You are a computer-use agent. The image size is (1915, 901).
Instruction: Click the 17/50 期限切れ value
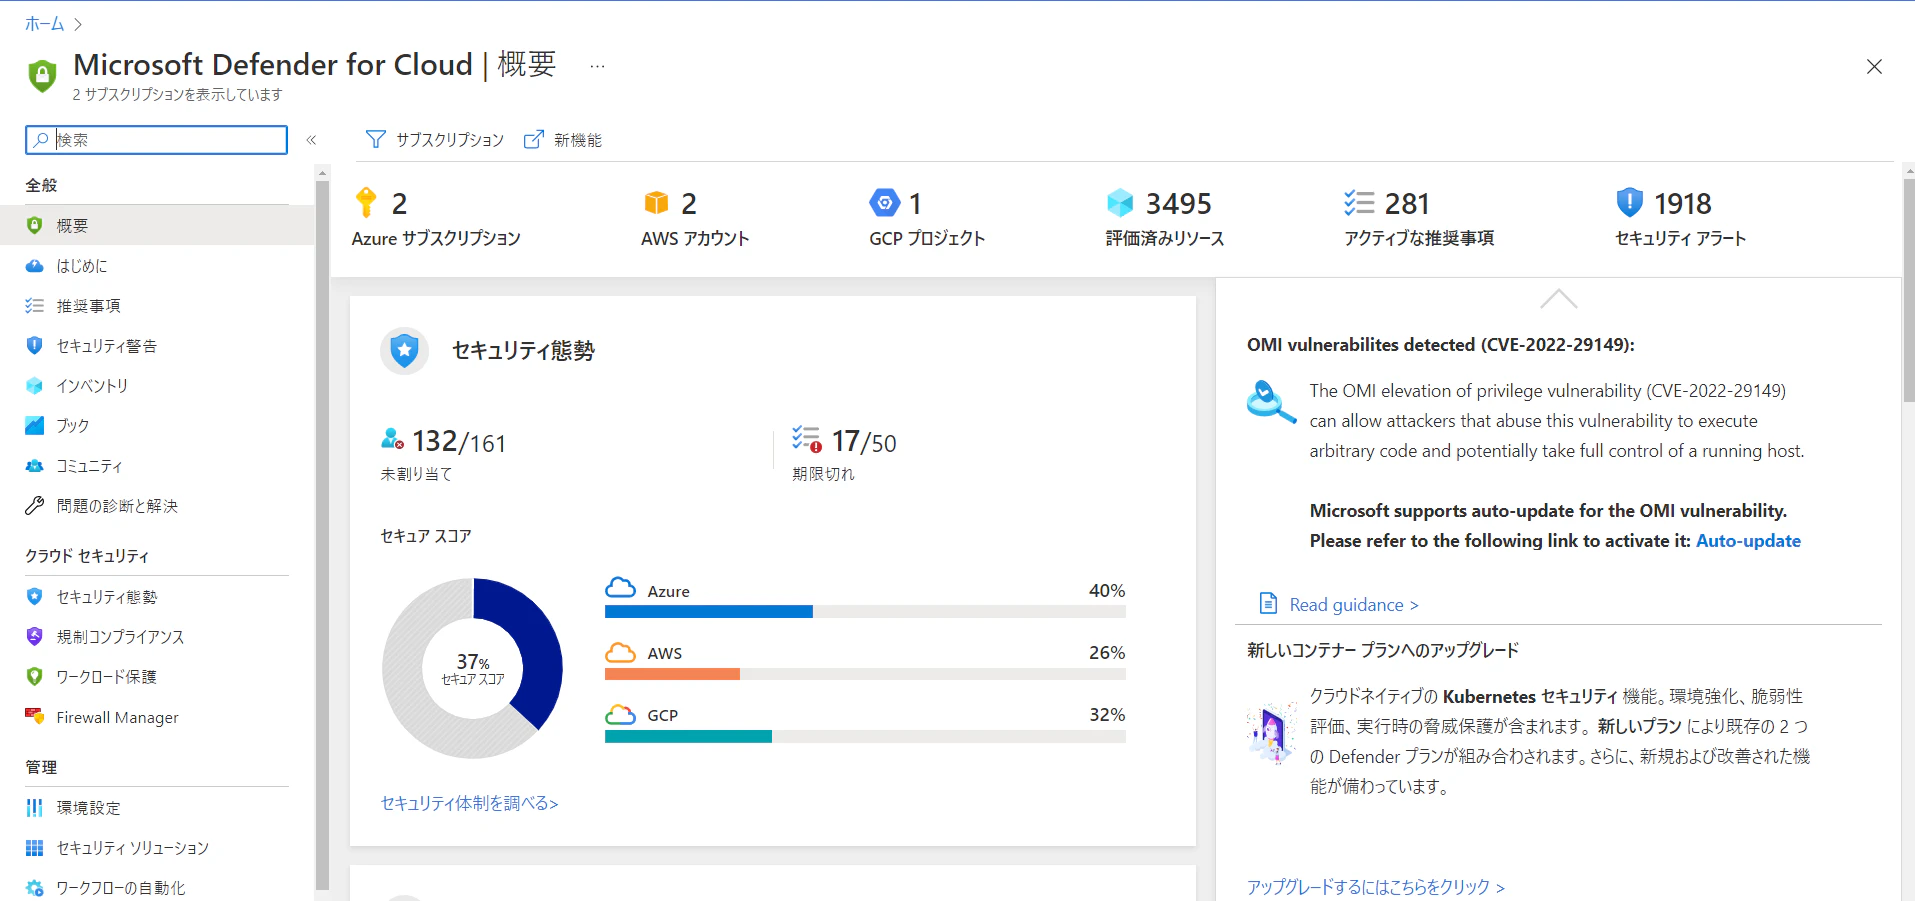(x=864, y=441)
